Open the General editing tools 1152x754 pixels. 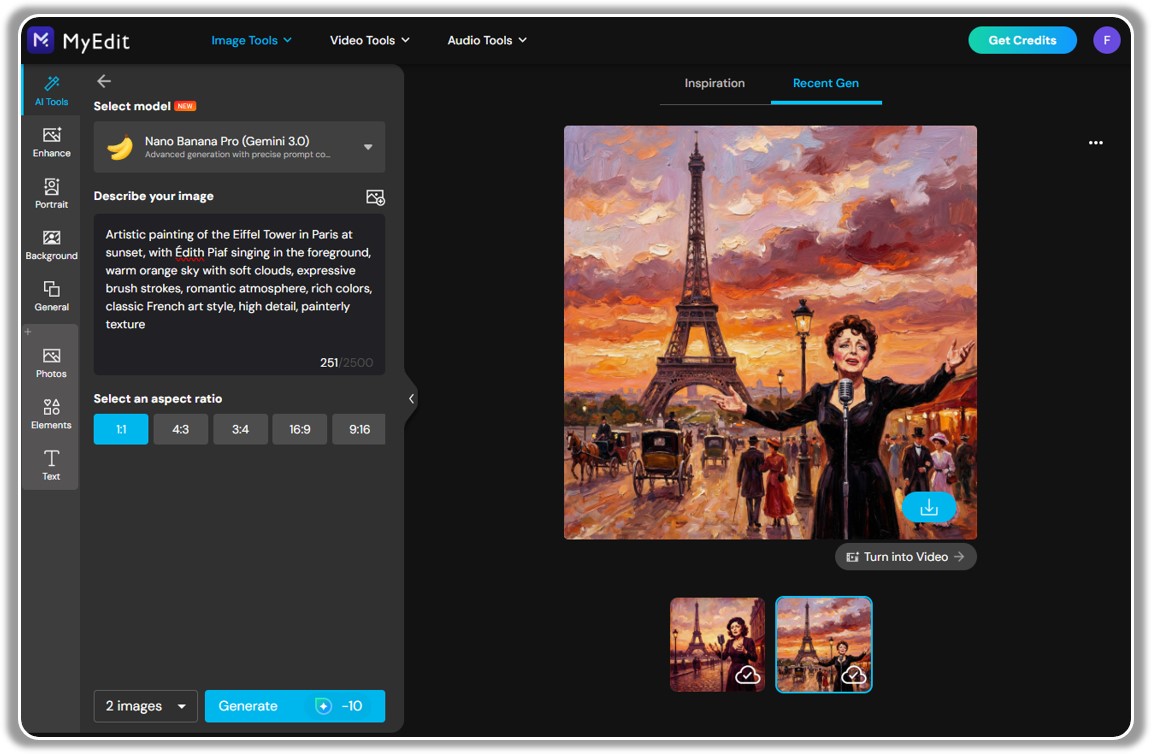[51, 296]
